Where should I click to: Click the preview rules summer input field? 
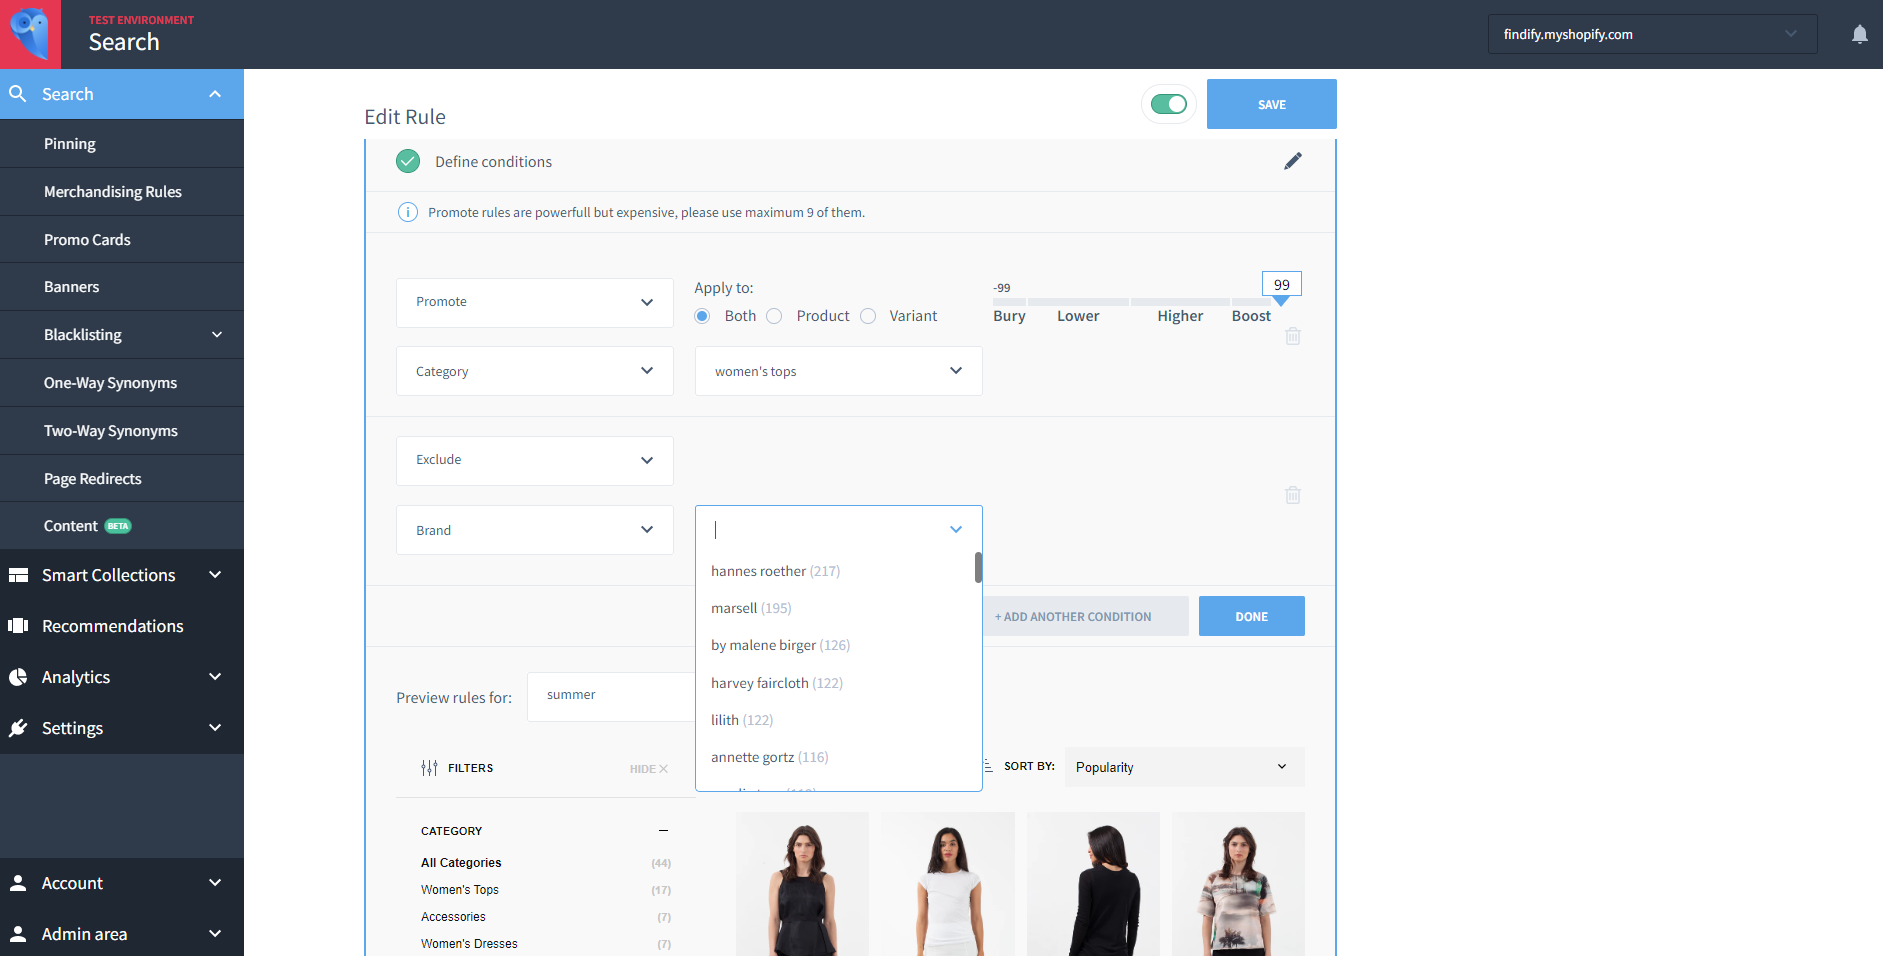pyautogui.click(x=611, y=696)
